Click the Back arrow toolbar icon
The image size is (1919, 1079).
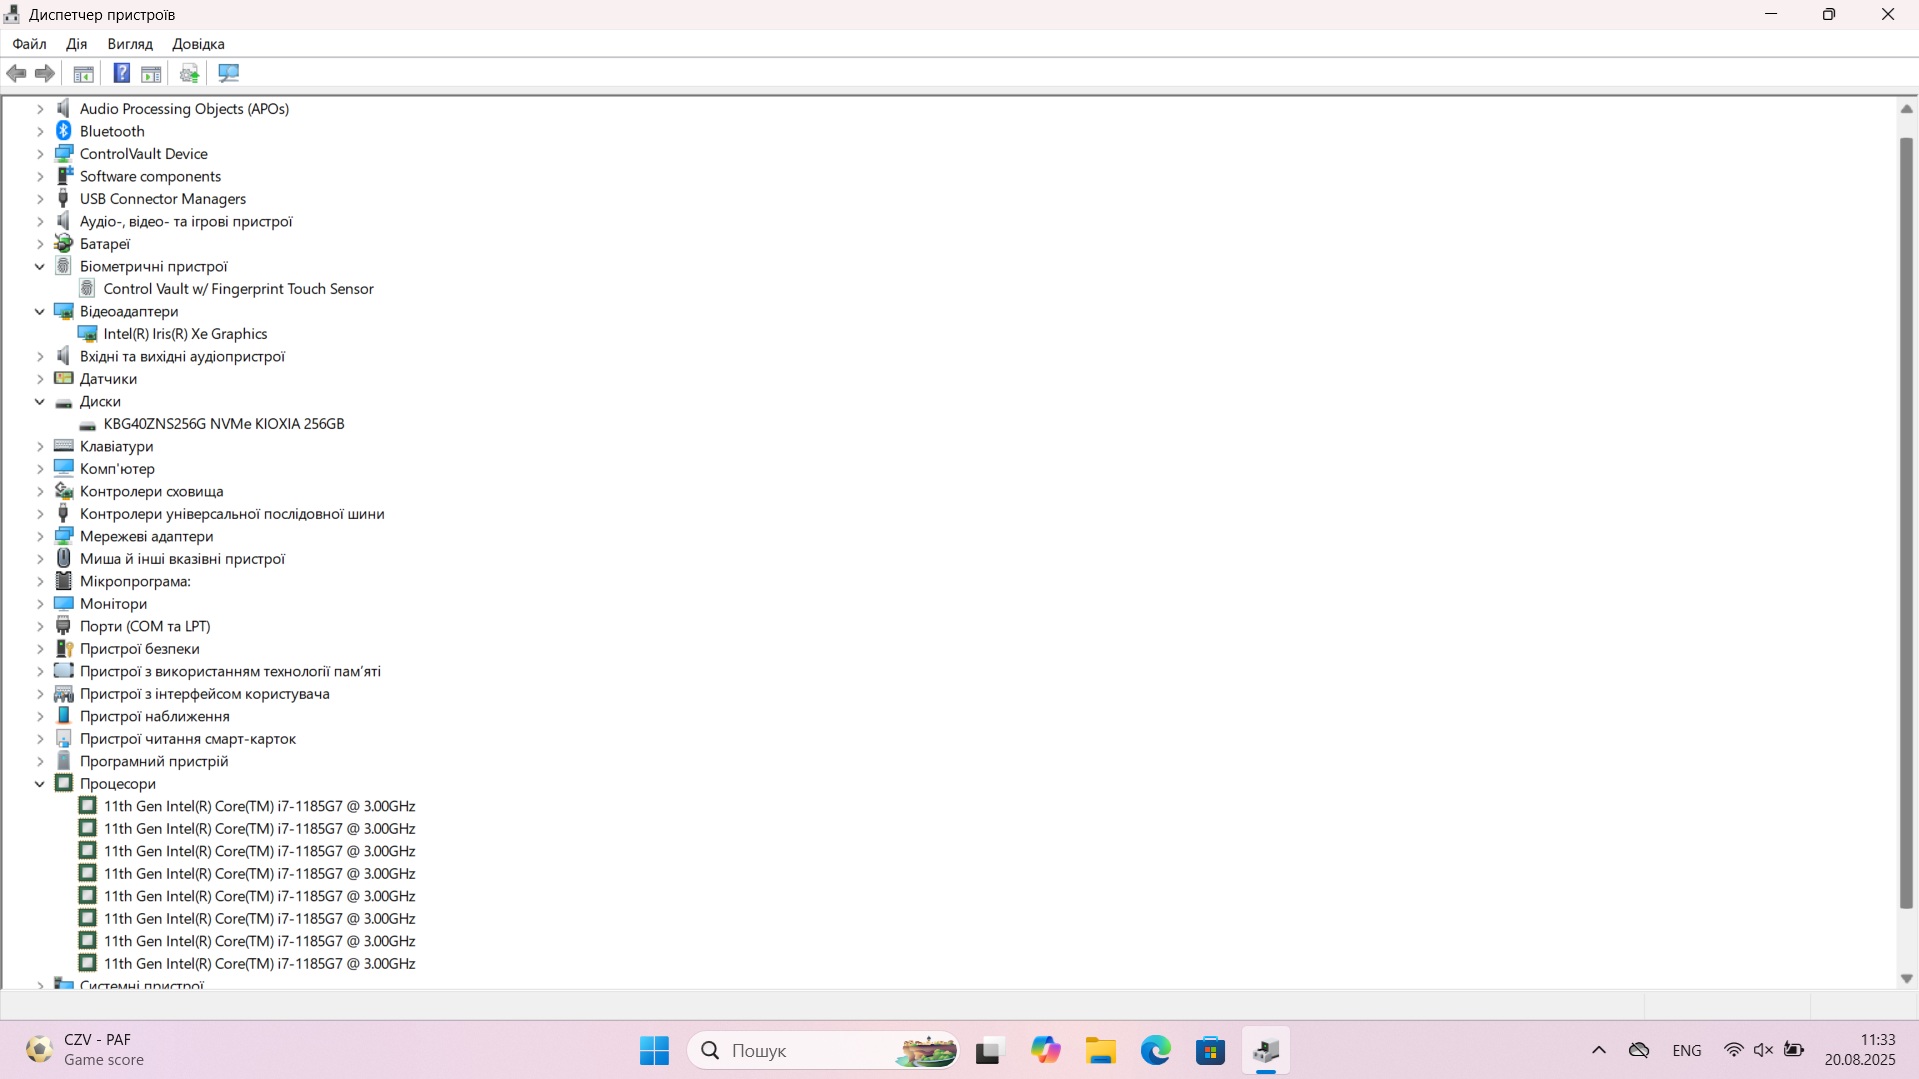16,73
